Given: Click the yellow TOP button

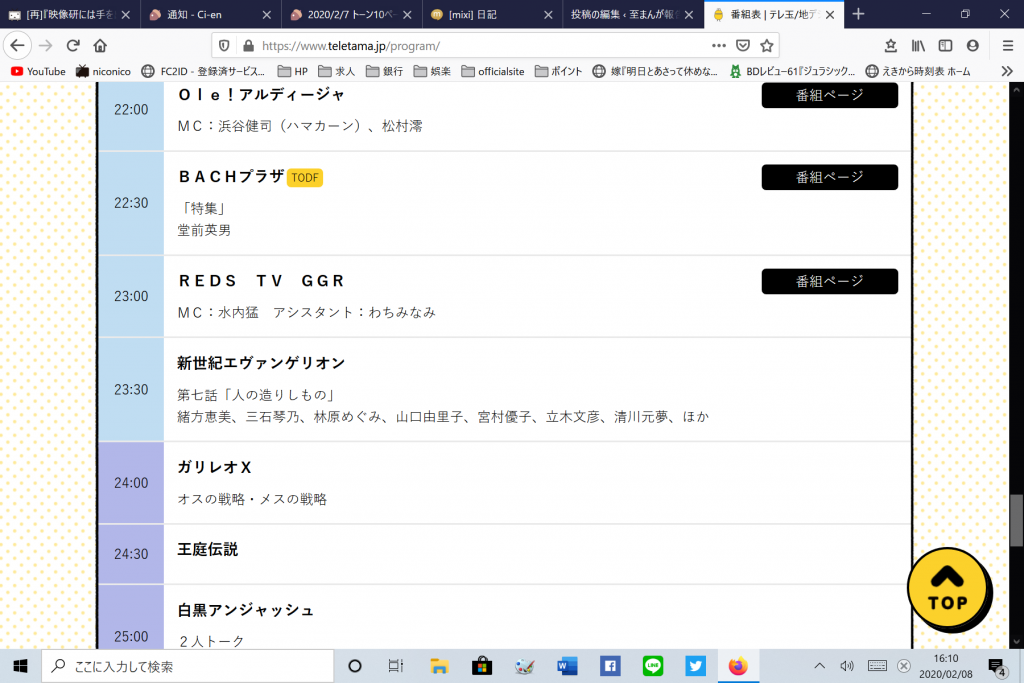Looking at the screenshot, I should 948,590.
